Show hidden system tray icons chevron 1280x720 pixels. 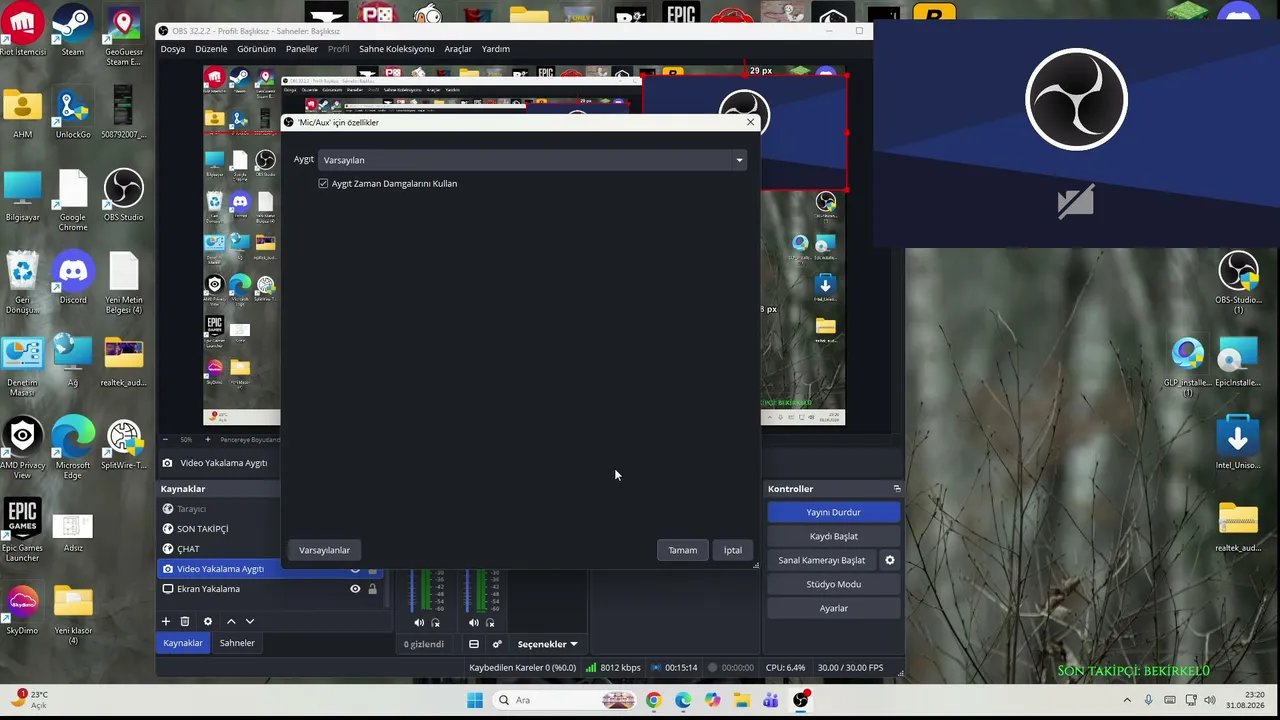pyautogui.click(x=1127, y=700)
